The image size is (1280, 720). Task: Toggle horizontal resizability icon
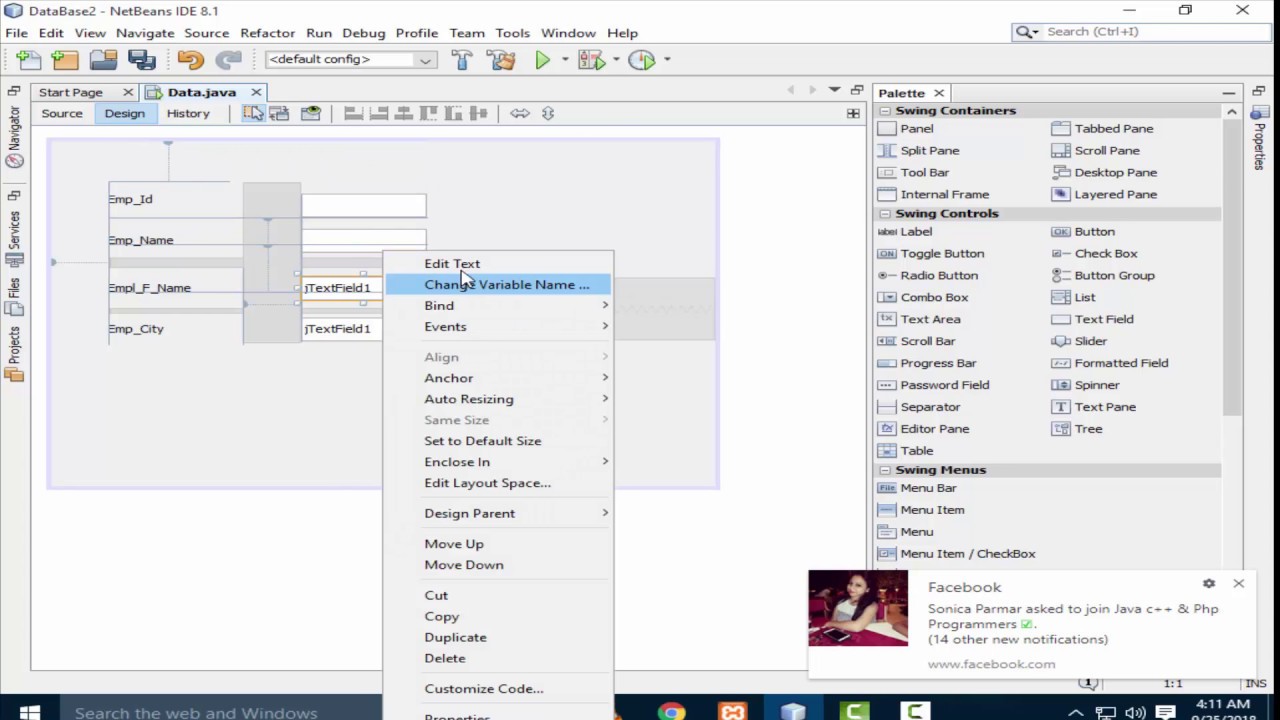520,113
